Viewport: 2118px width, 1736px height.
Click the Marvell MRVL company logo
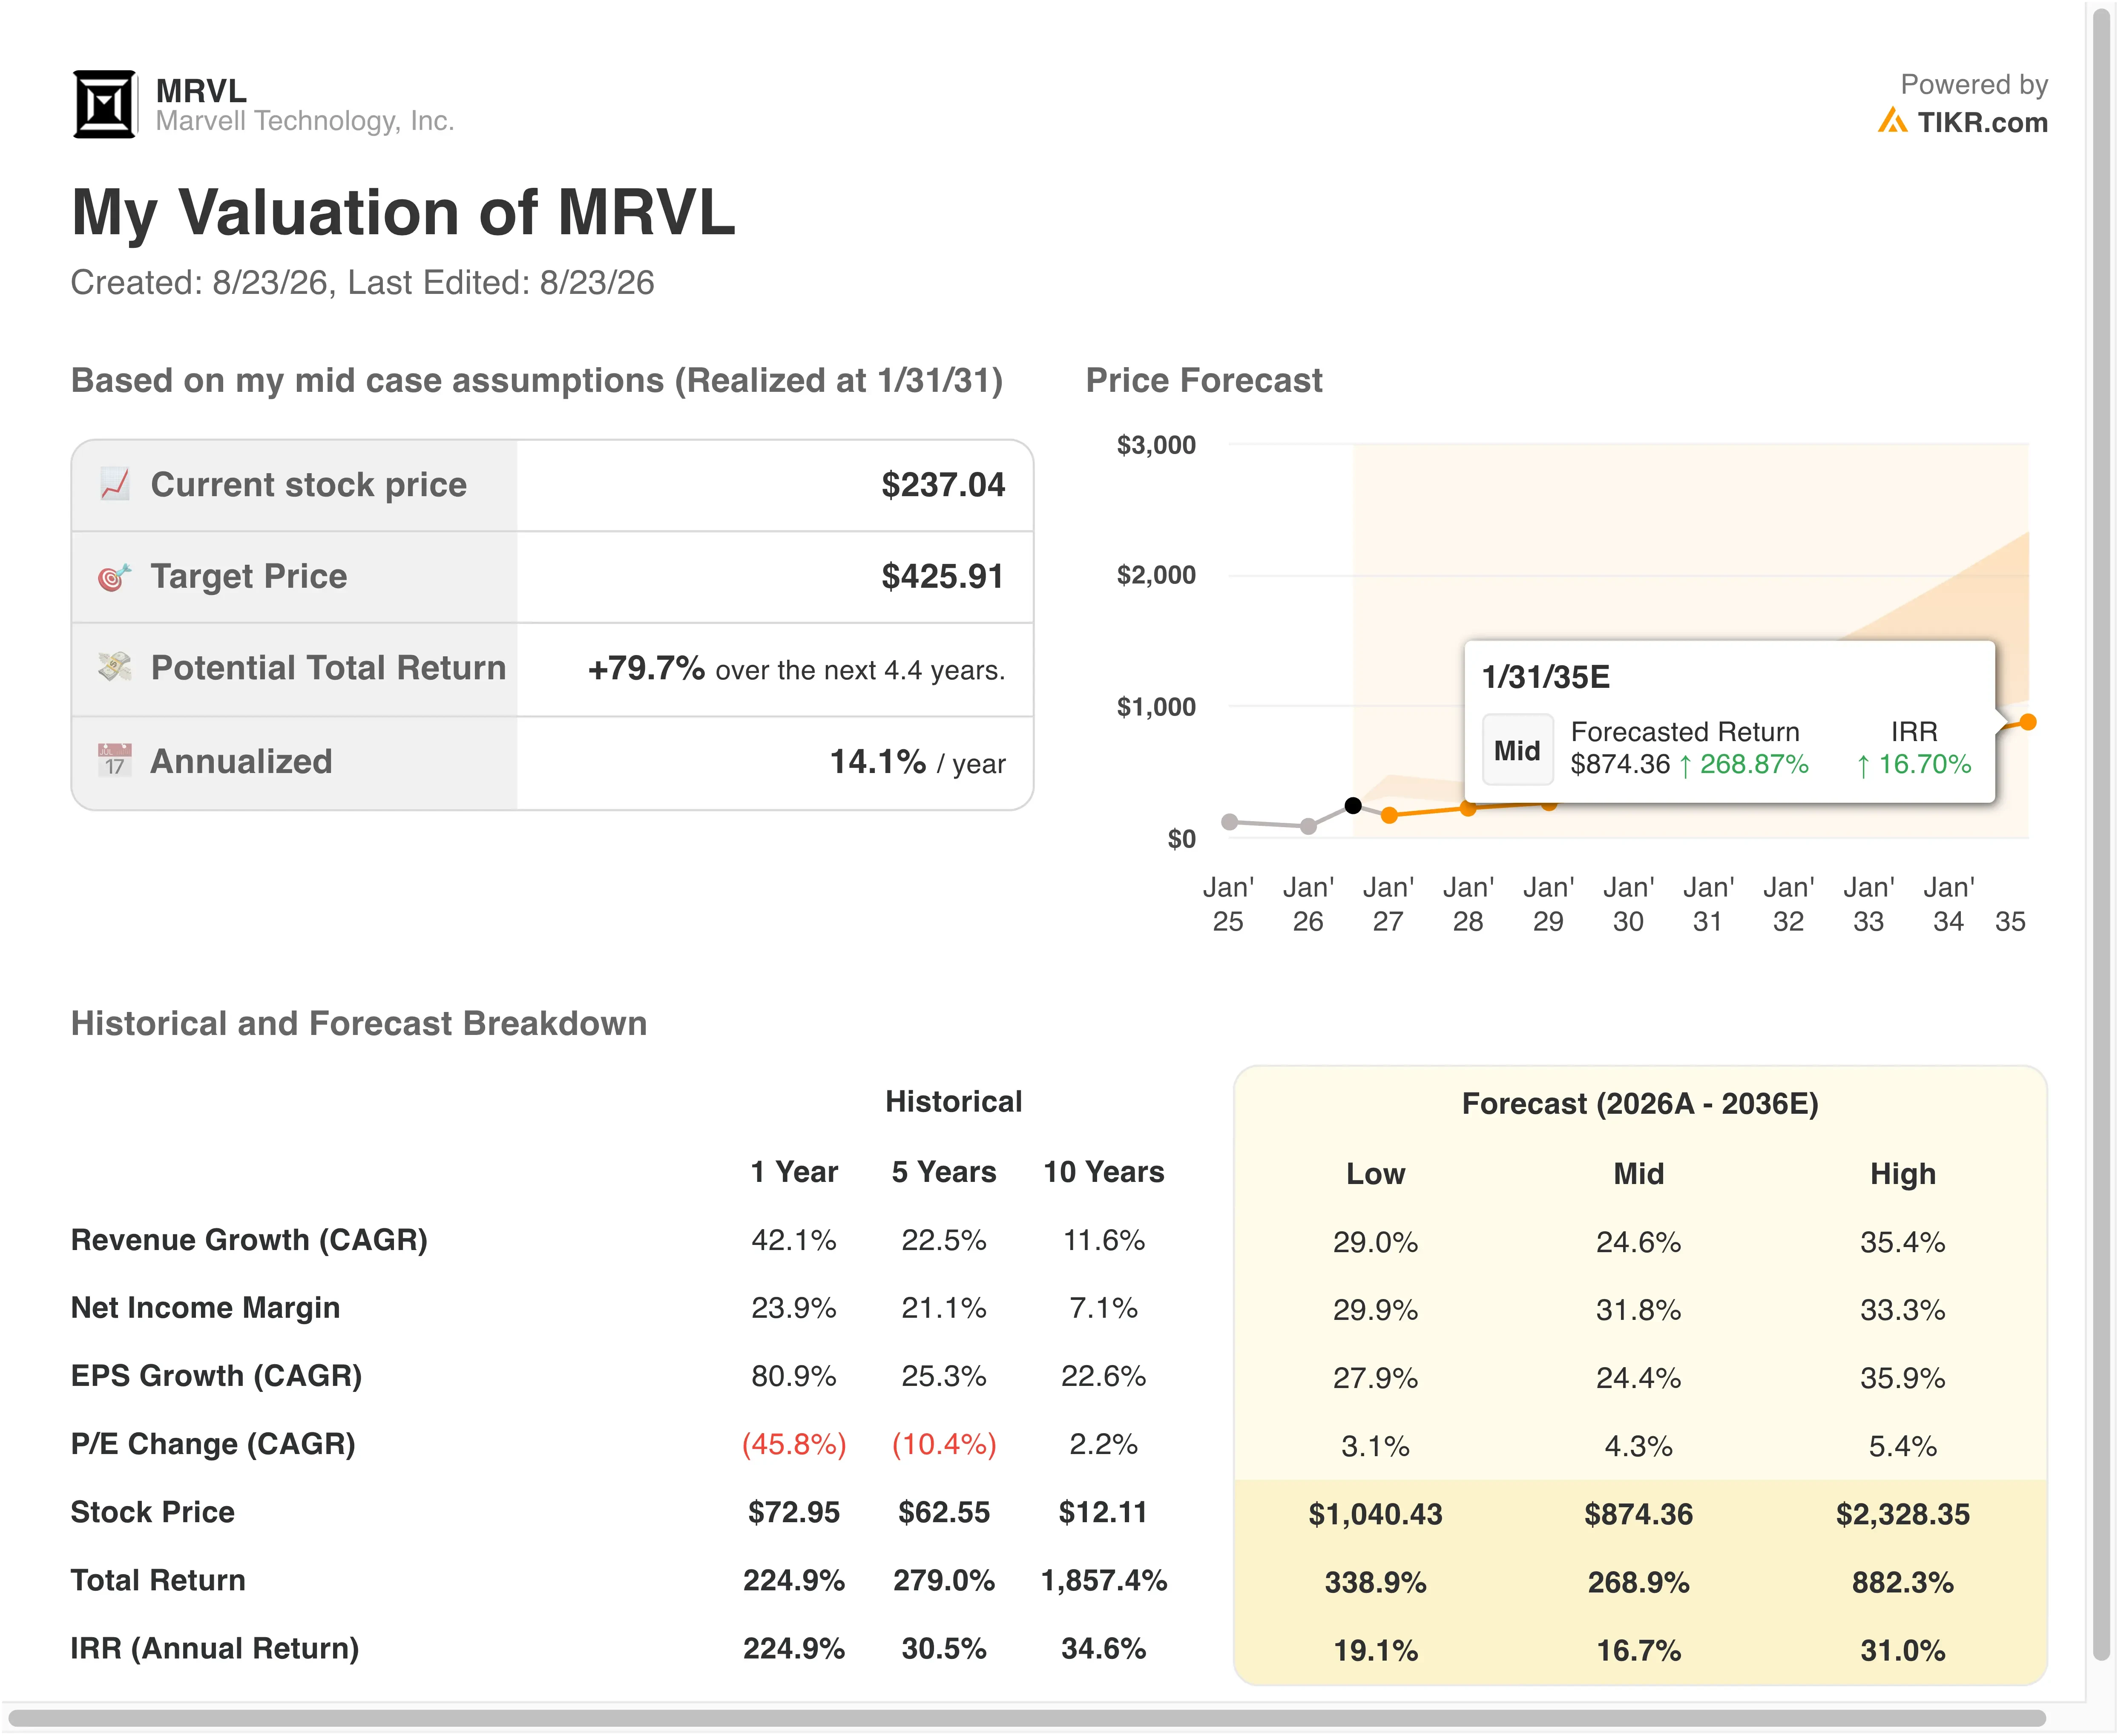[x=104, y=104]
